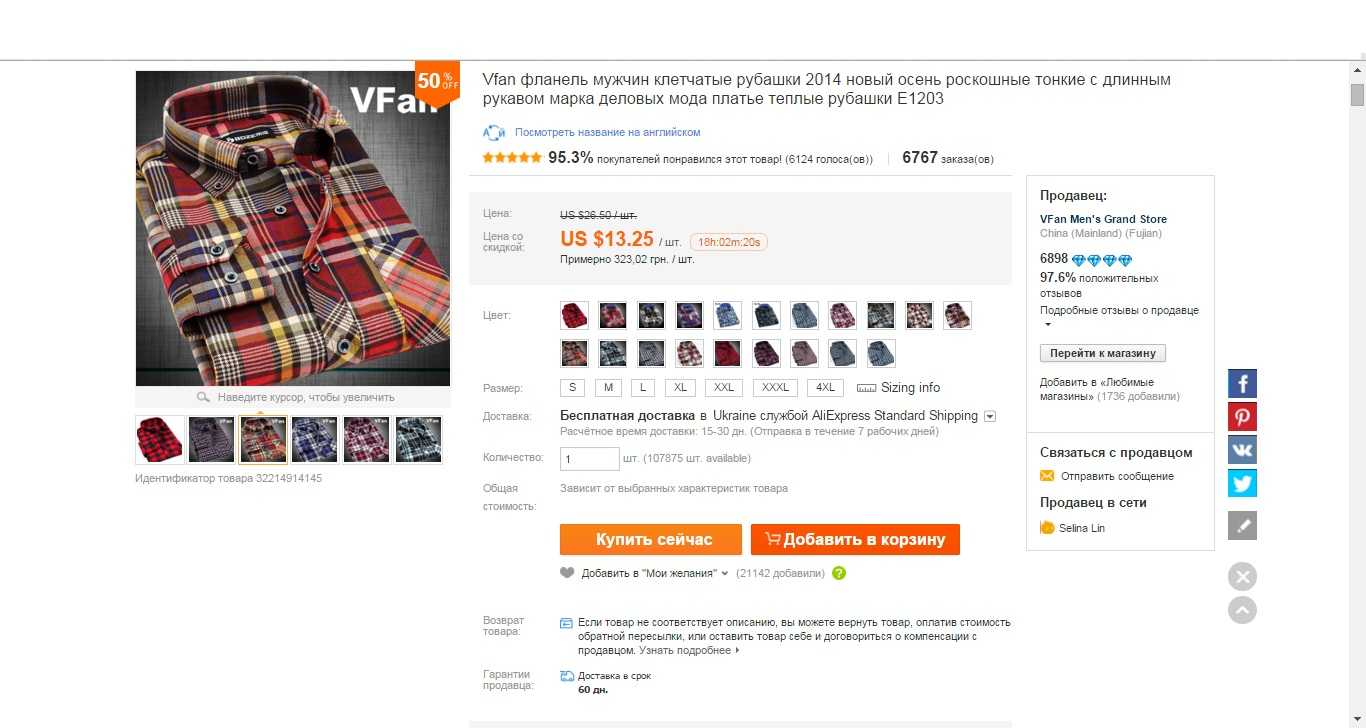Share product on Twitter icon
Image resolution: width=1366 pixels, height=728 pixels.
tap(1242, 483)
